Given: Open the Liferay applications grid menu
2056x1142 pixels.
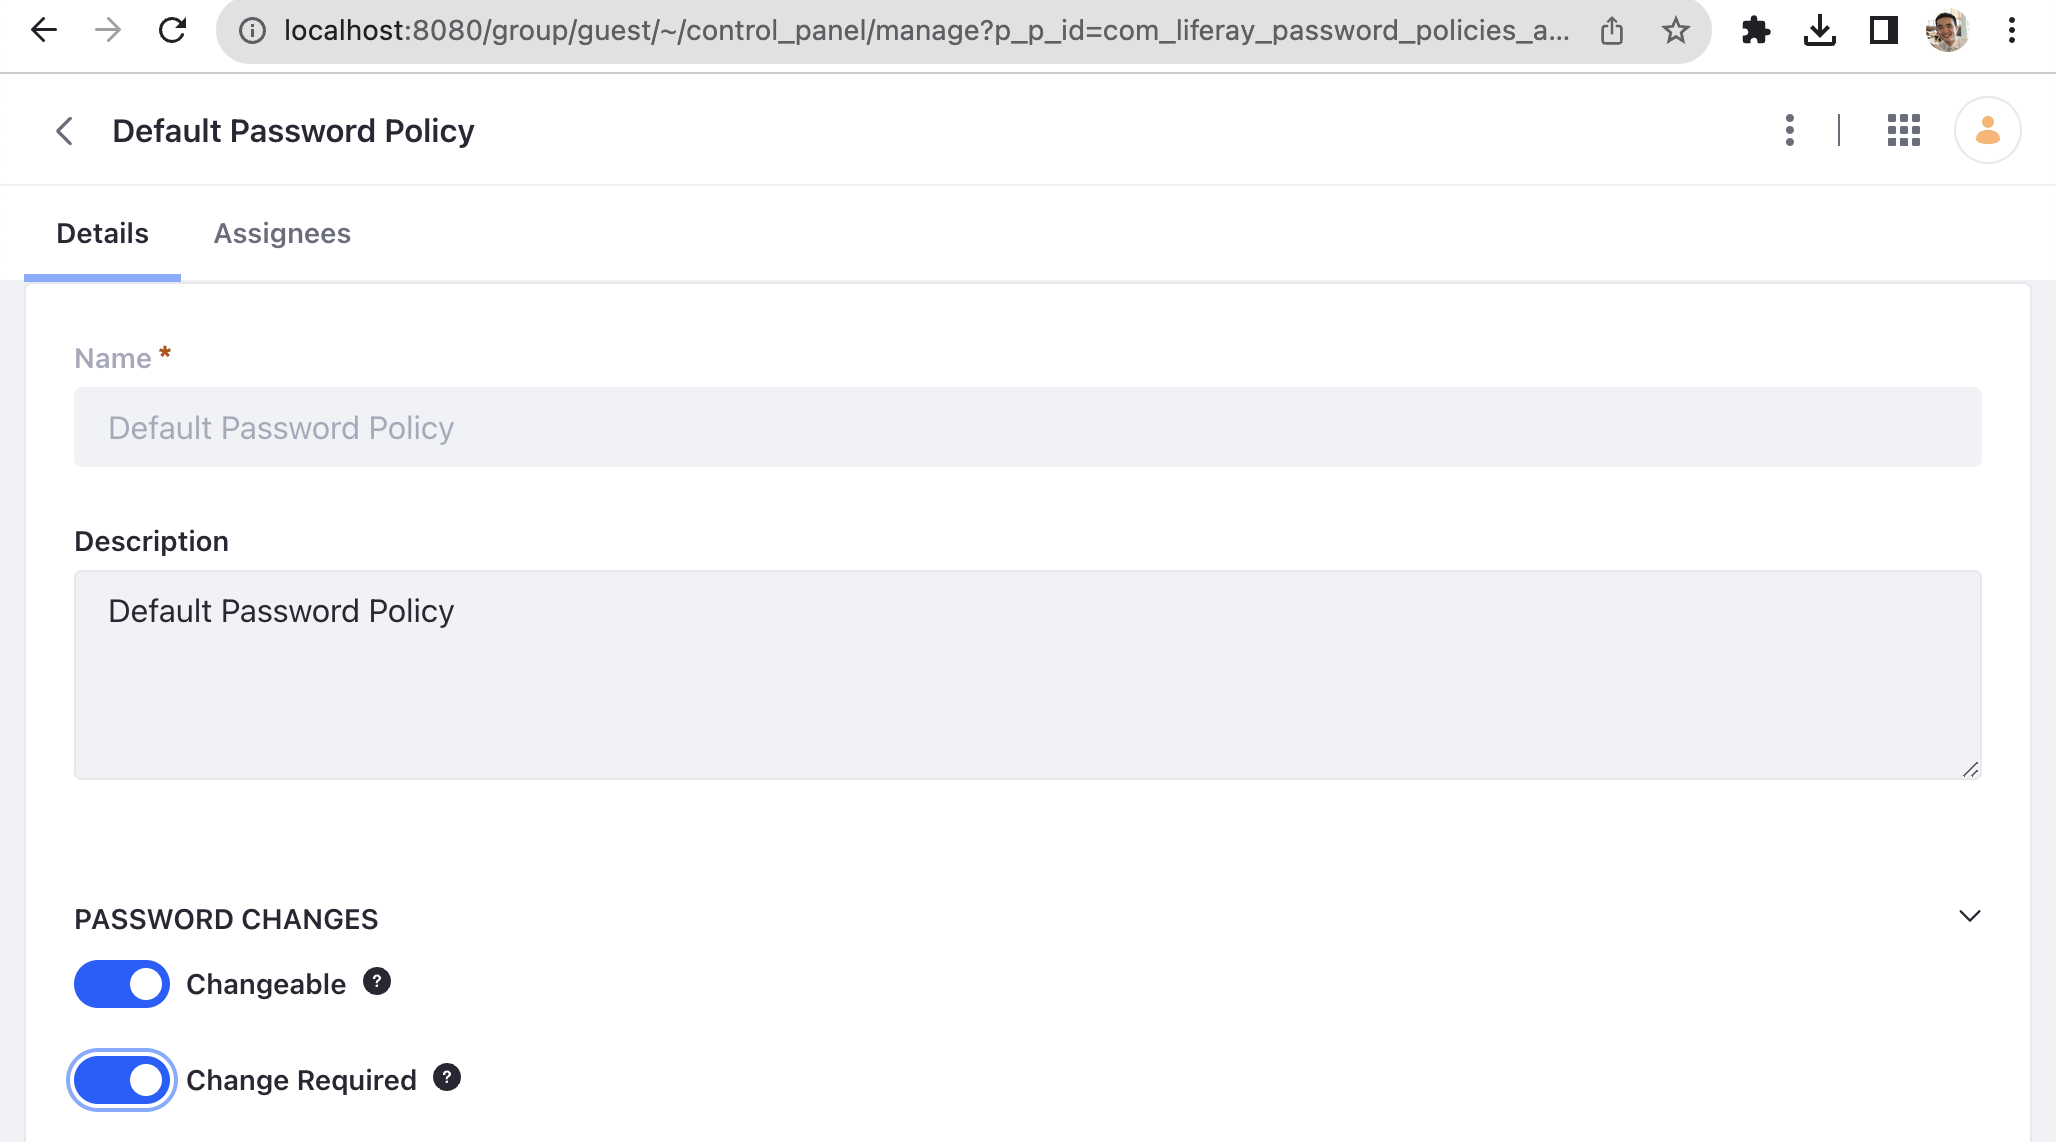Looking at the screenshot, I should (1904, 130).
